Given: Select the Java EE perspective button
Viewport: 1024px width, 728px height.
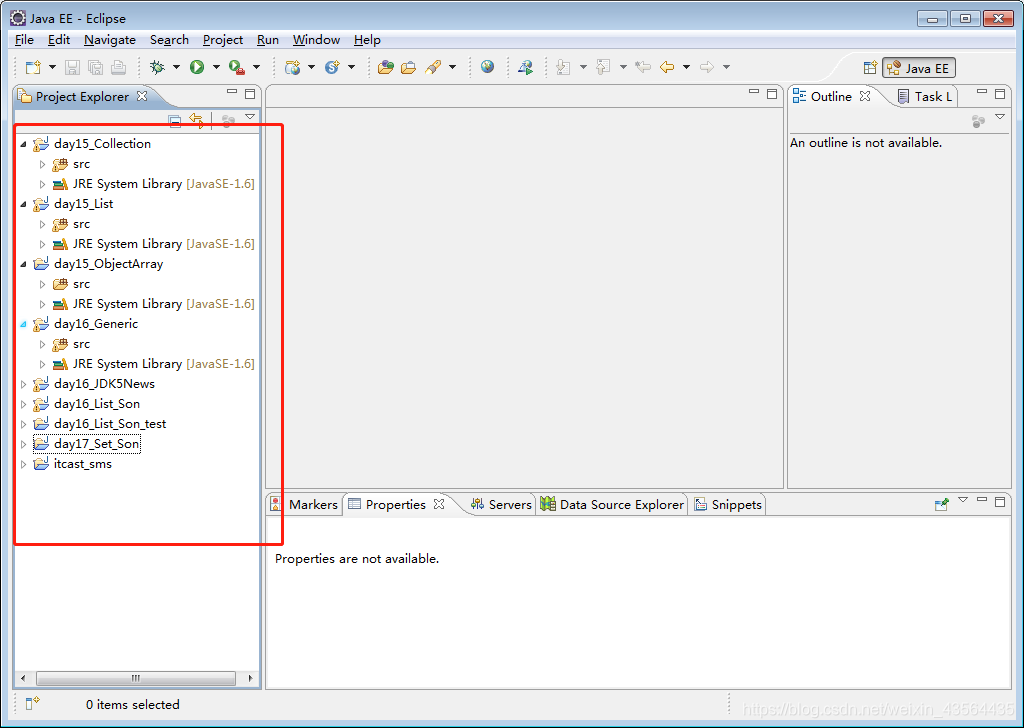Looking at the screenshot, I should point(919,68).
